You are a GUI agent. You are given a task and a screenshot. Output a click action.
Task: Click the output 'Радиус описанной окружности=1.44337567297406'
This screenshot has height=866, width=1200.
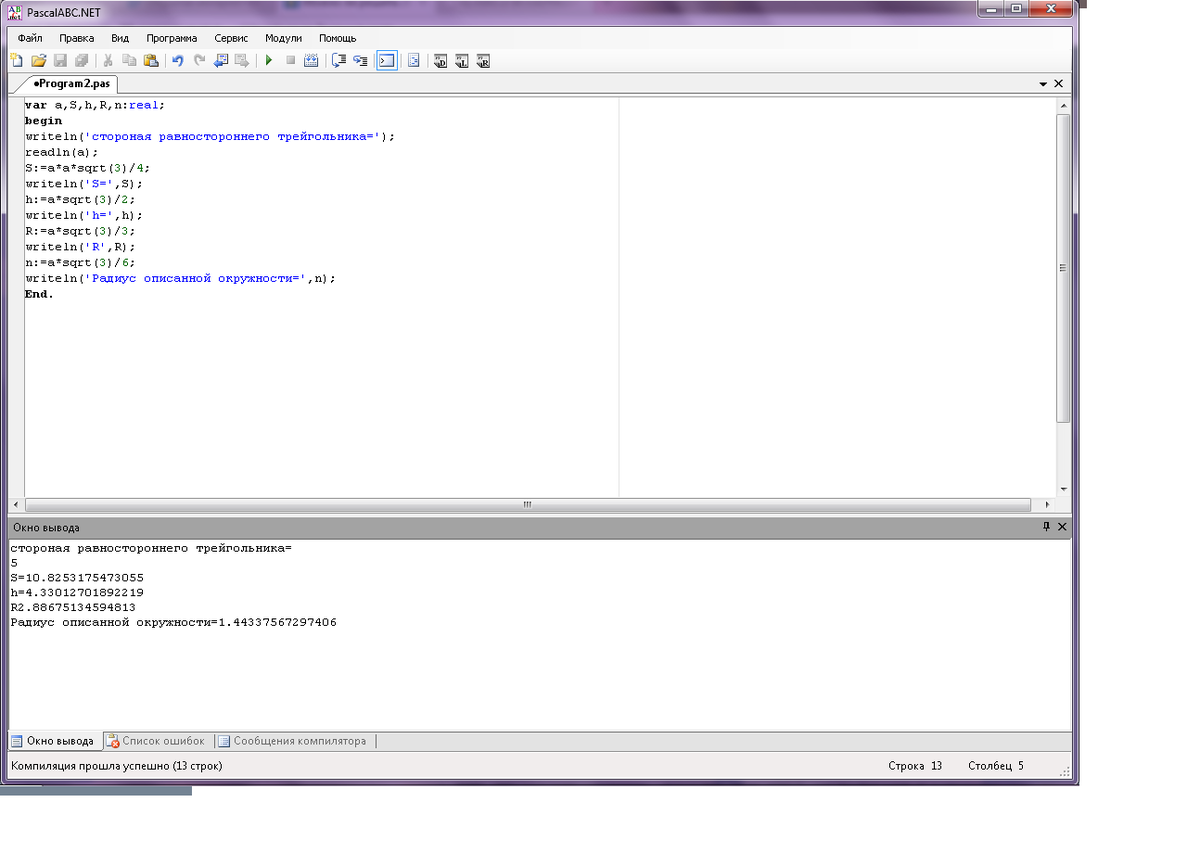point(173,622)
